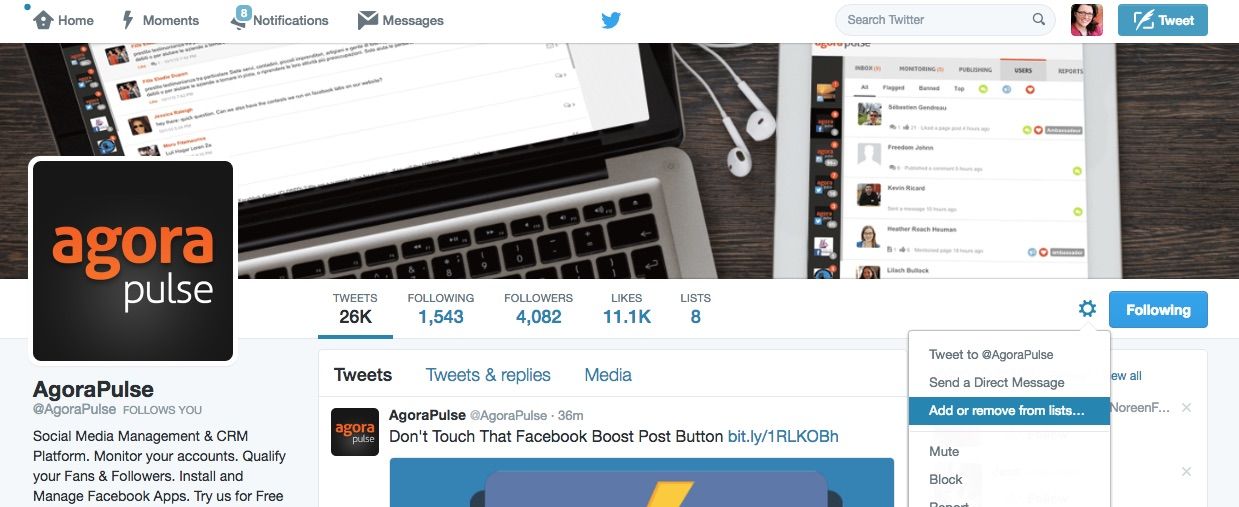
Task: Open the user avatar menu
Action: pos(1087,20)
